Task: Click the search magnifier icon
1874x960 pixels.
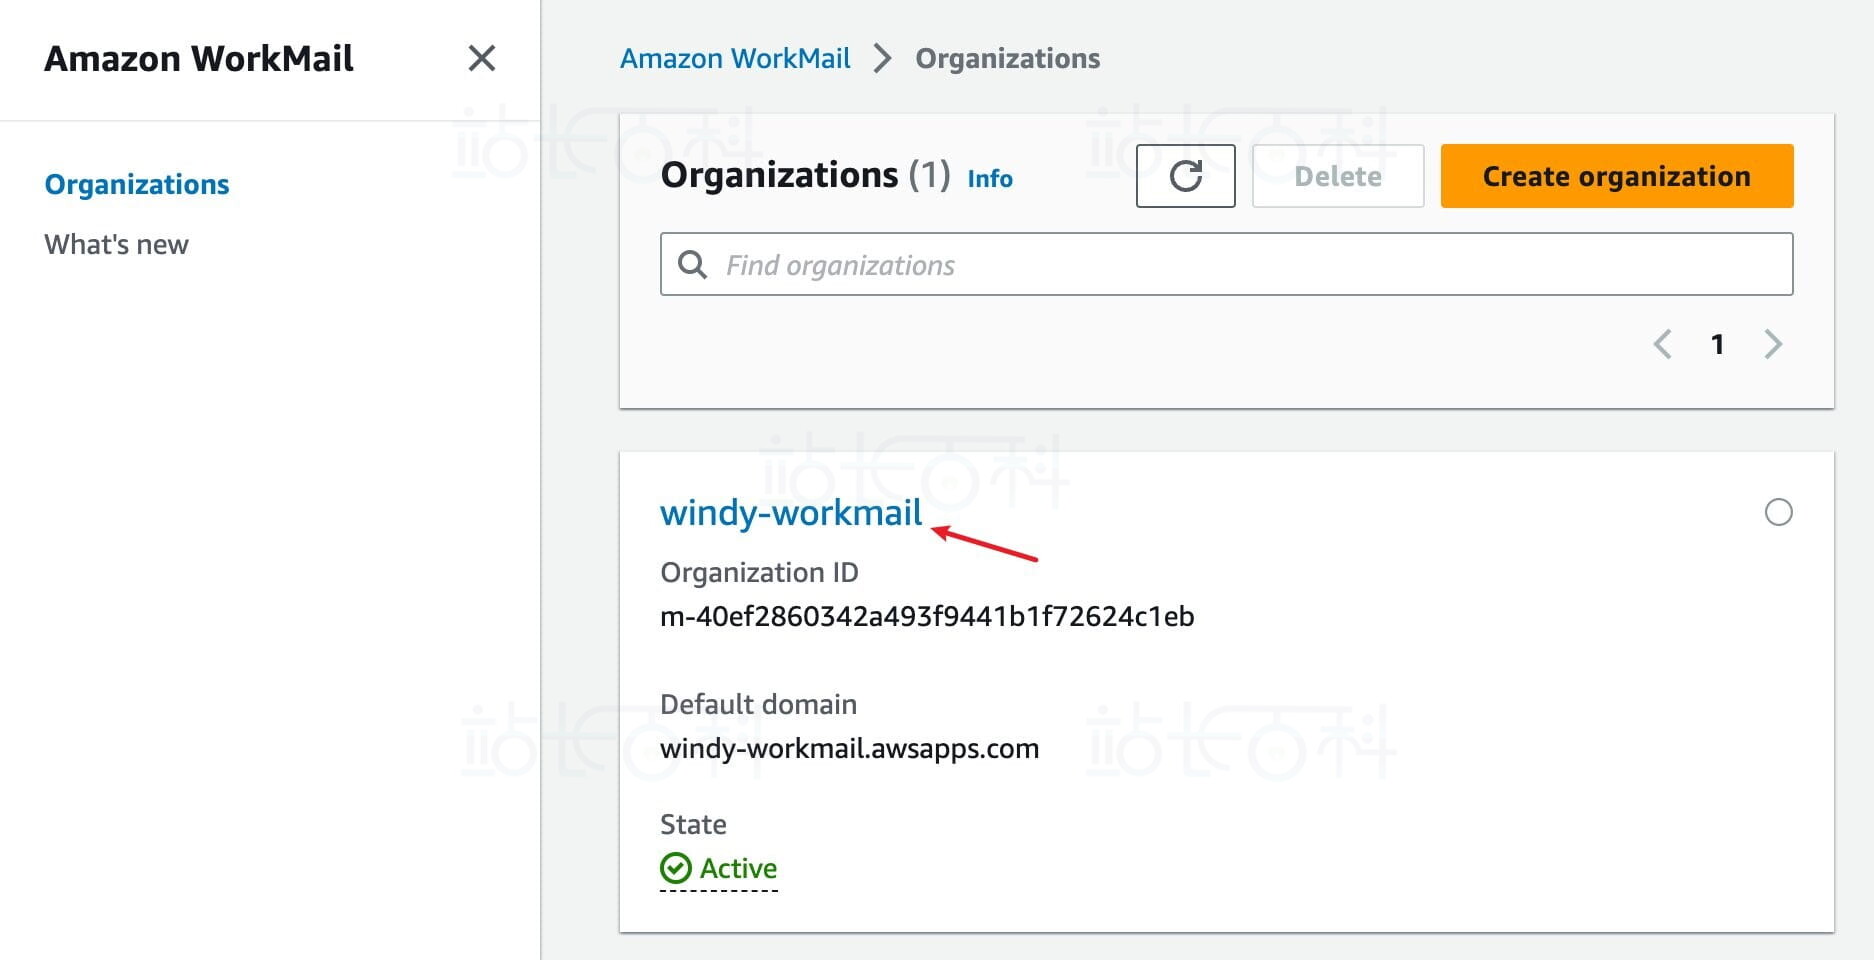Action: 692,264
